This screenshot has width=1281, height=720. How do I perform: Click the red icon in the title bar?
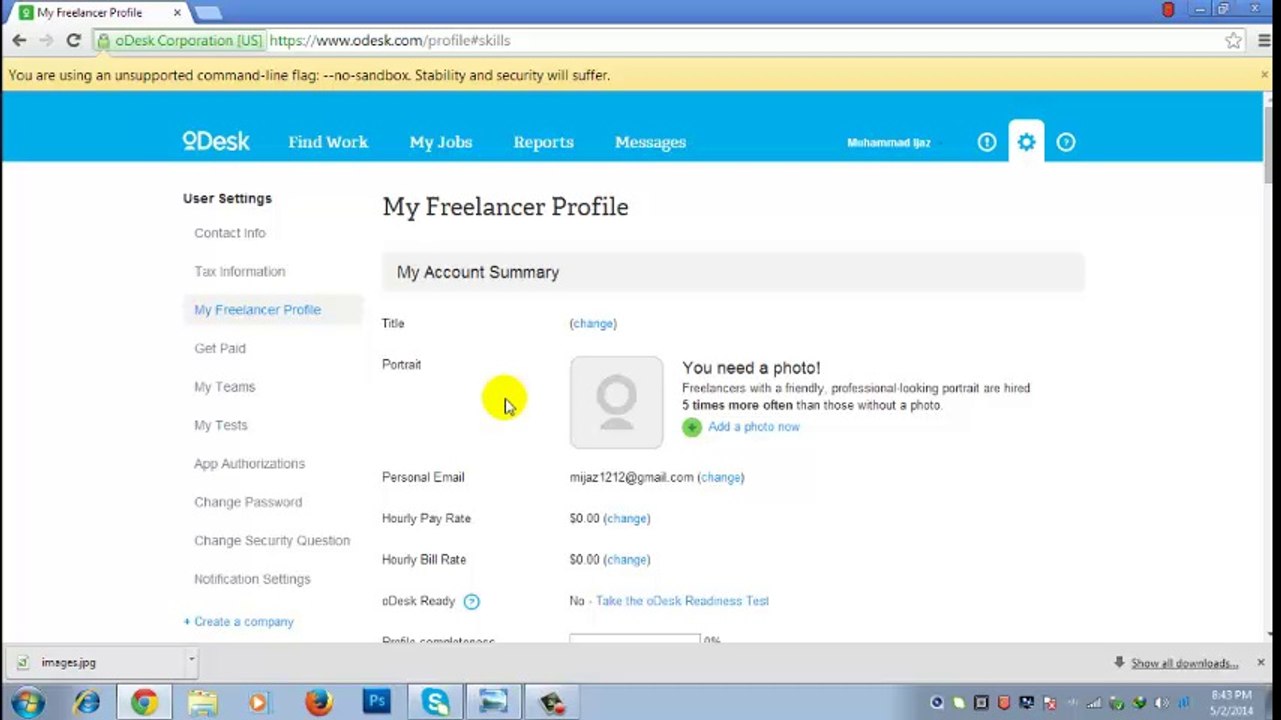coord(1168,10)
